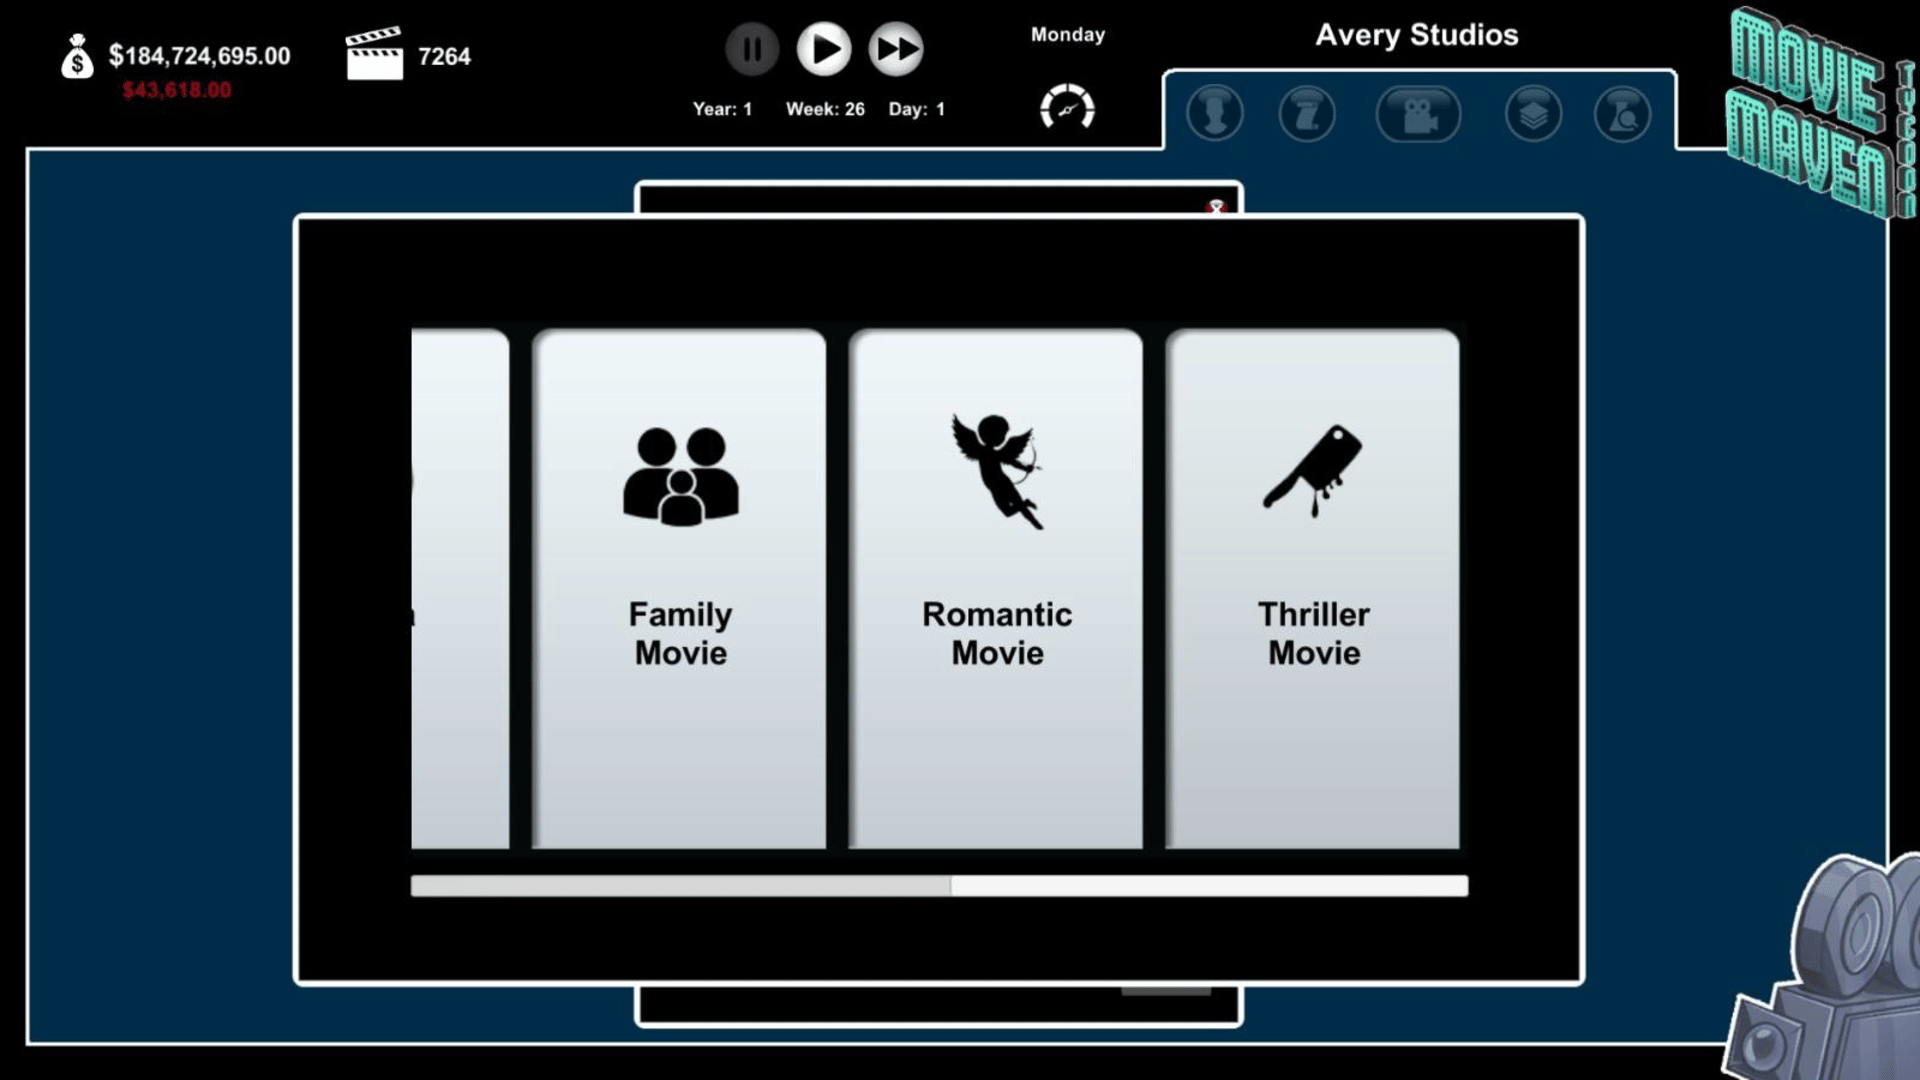Click the clapperboard icon
This screenshot has width=1920, height=1080.
pyautogui.click(x=374, y=55)
